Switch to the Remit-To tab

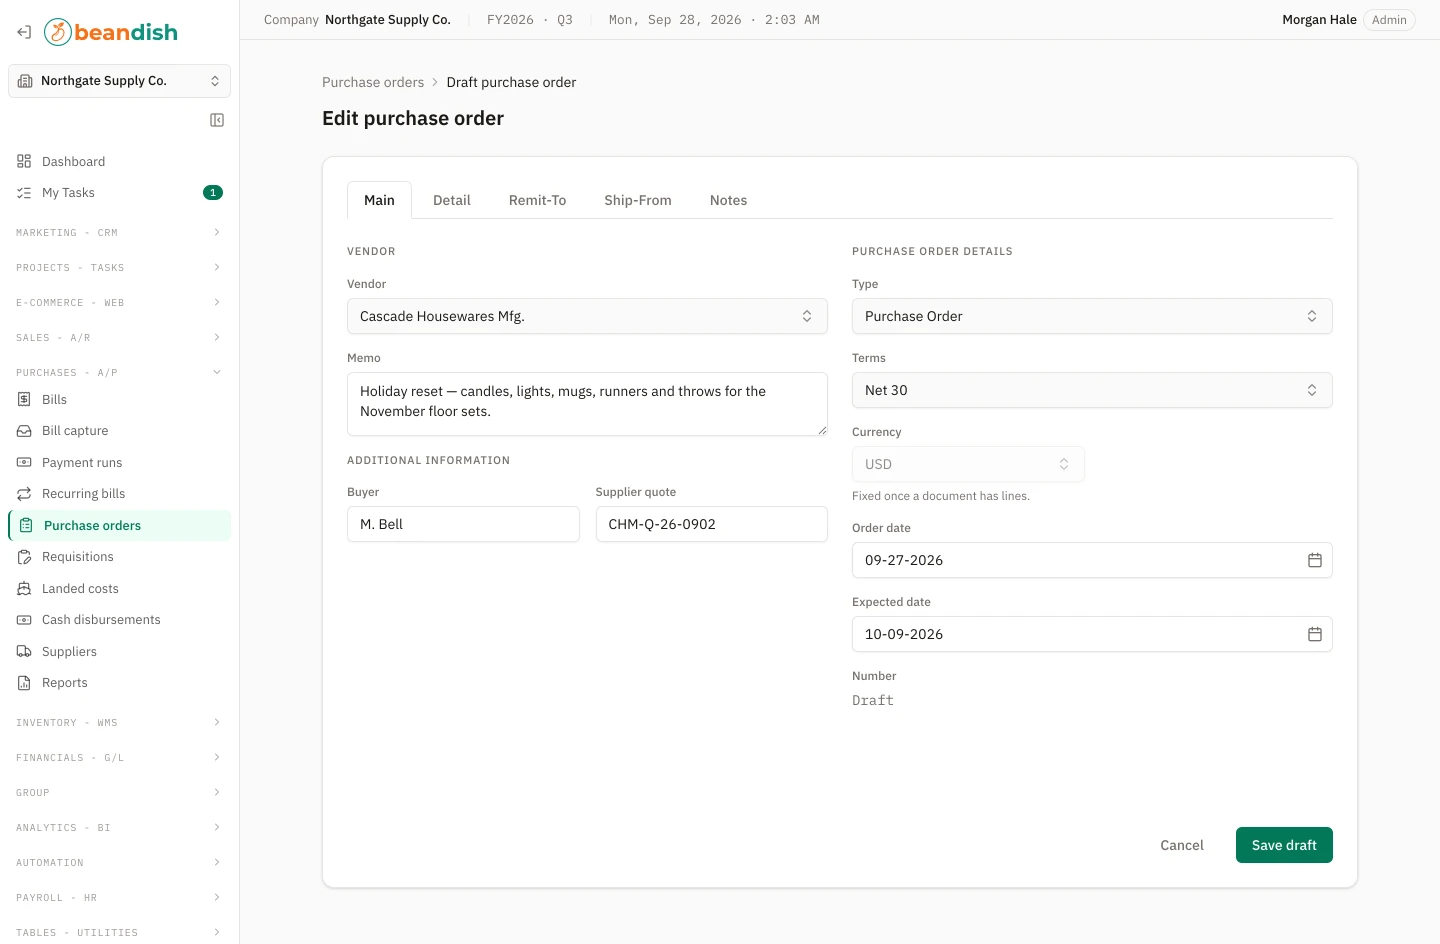point(537,200)
